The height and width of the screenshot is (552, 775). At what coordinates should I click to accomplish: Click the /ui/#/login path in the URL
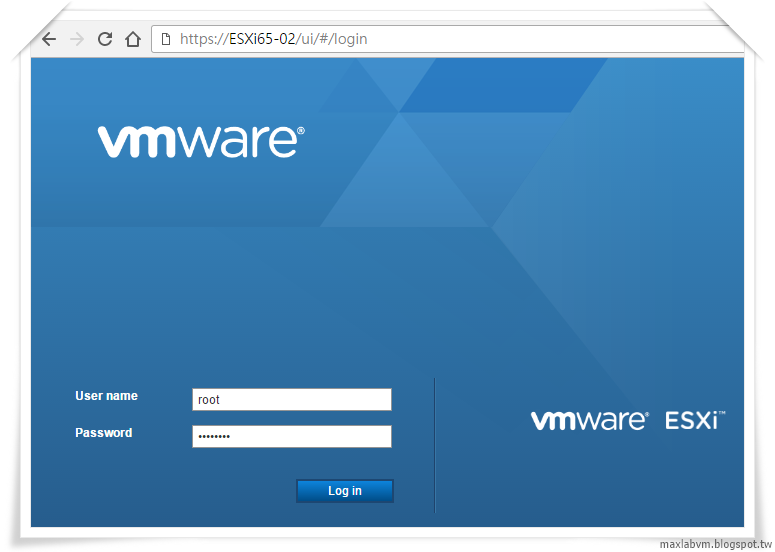click(x=332, y=39)
